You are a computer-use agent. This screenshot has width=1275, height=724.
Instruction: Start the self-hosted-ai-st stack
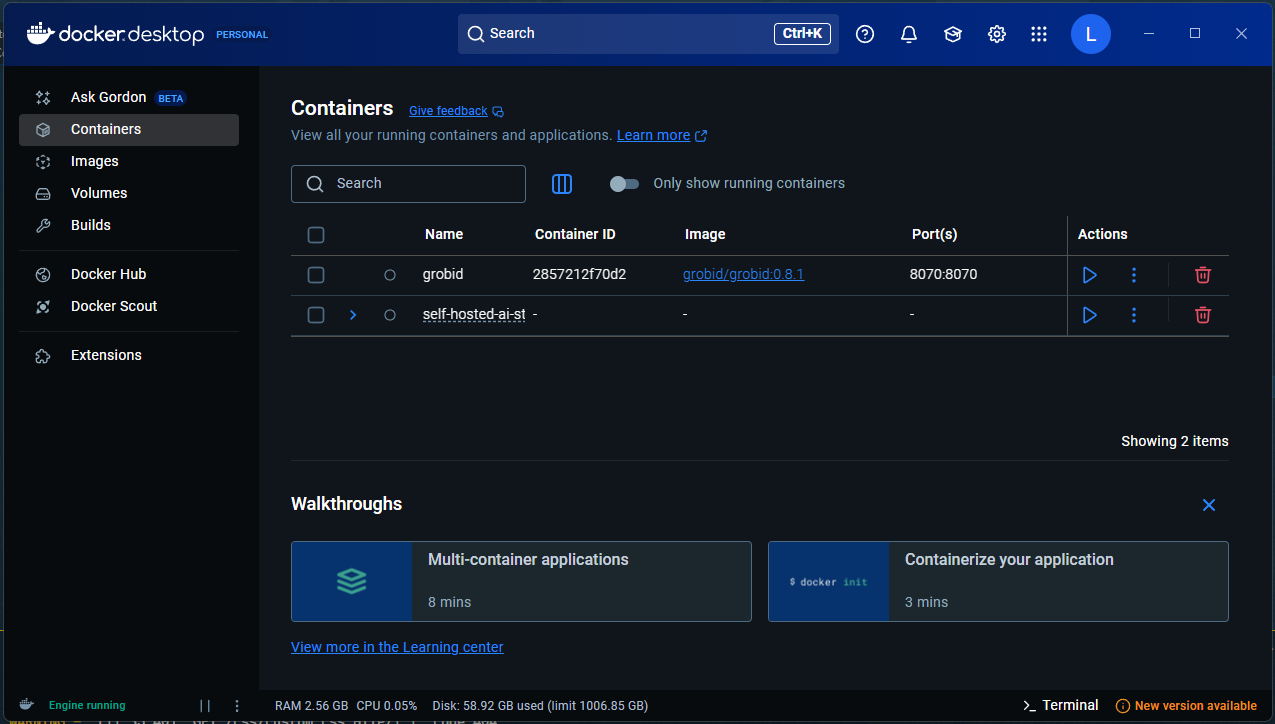pos(1090,315)
